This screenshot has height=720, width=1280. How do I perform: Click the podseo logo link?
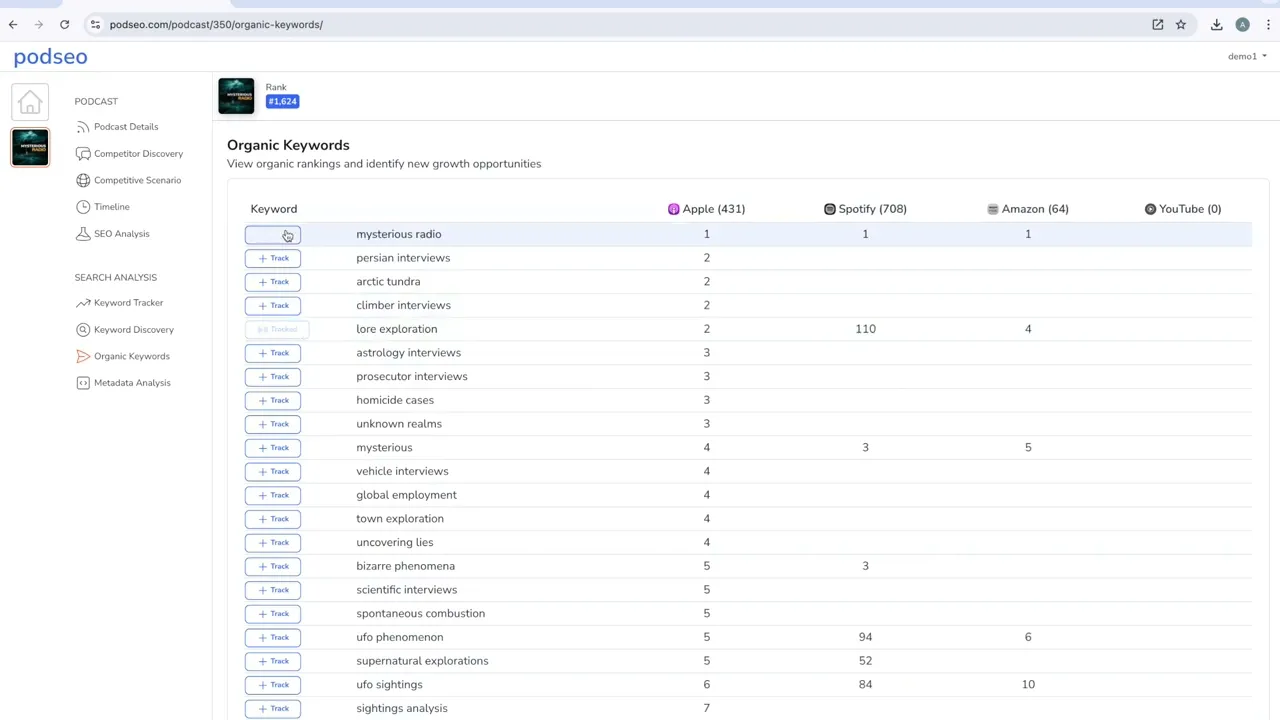click(51, 57)
